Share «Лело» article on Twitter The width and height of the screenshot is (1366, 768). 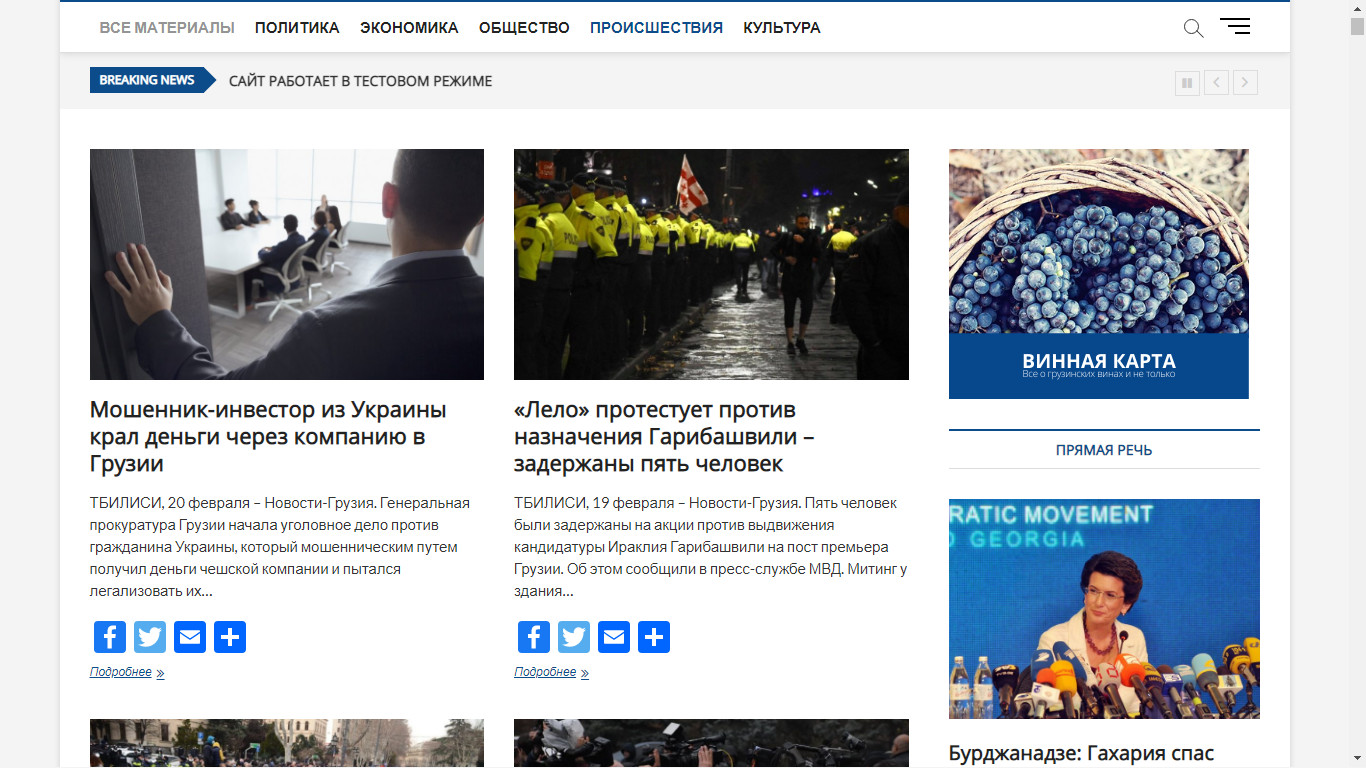coord(574,637)
